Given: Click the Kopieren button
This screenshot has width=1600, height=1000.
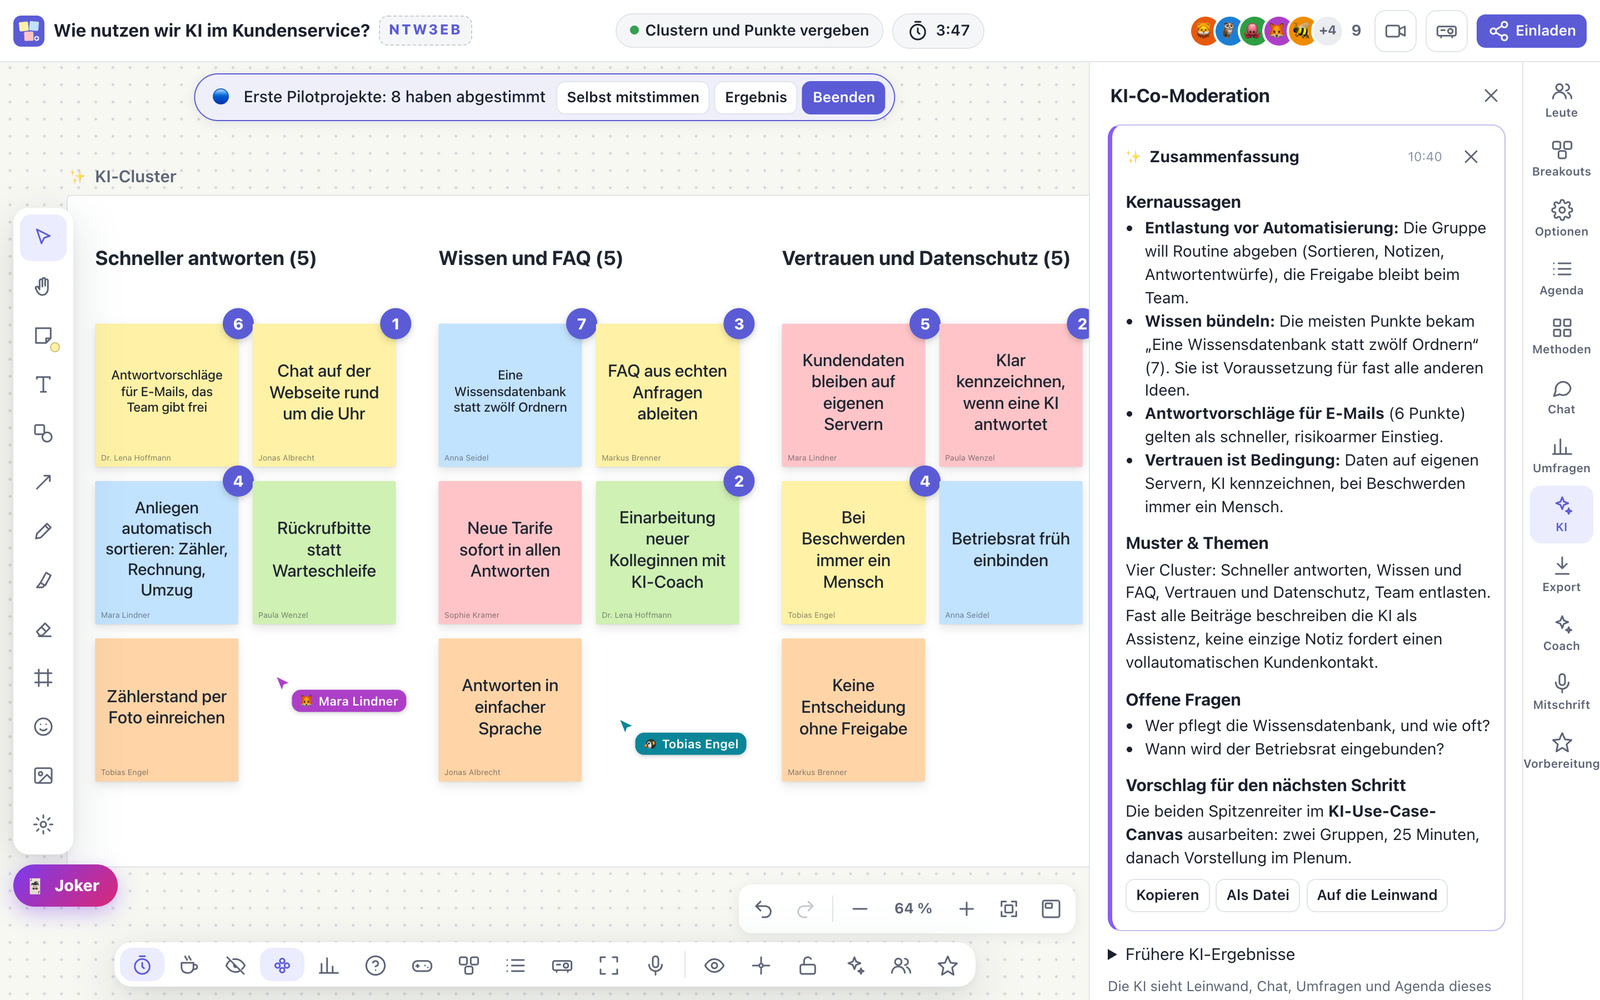Looking at the screenshot, I should tap(1167, 895).
